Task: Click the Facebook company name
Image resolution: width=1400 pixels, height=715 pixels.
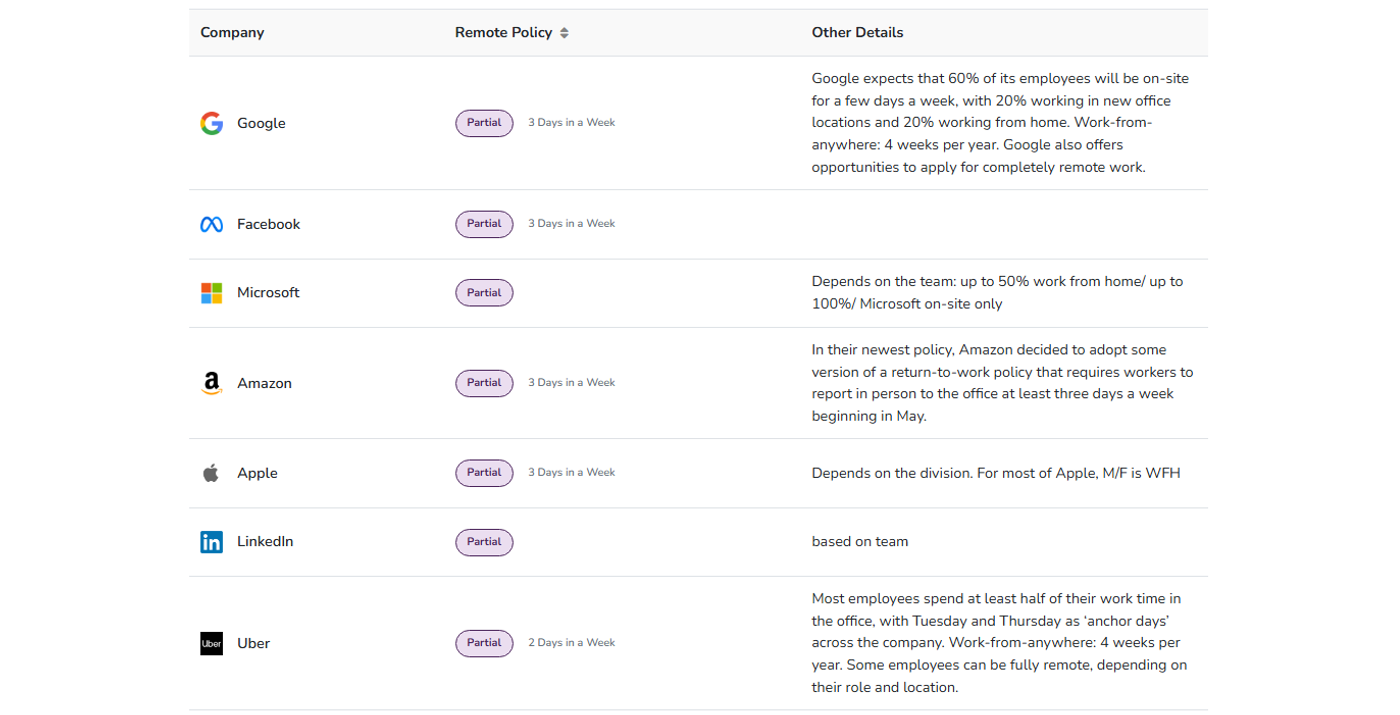Action: point(268,224)
